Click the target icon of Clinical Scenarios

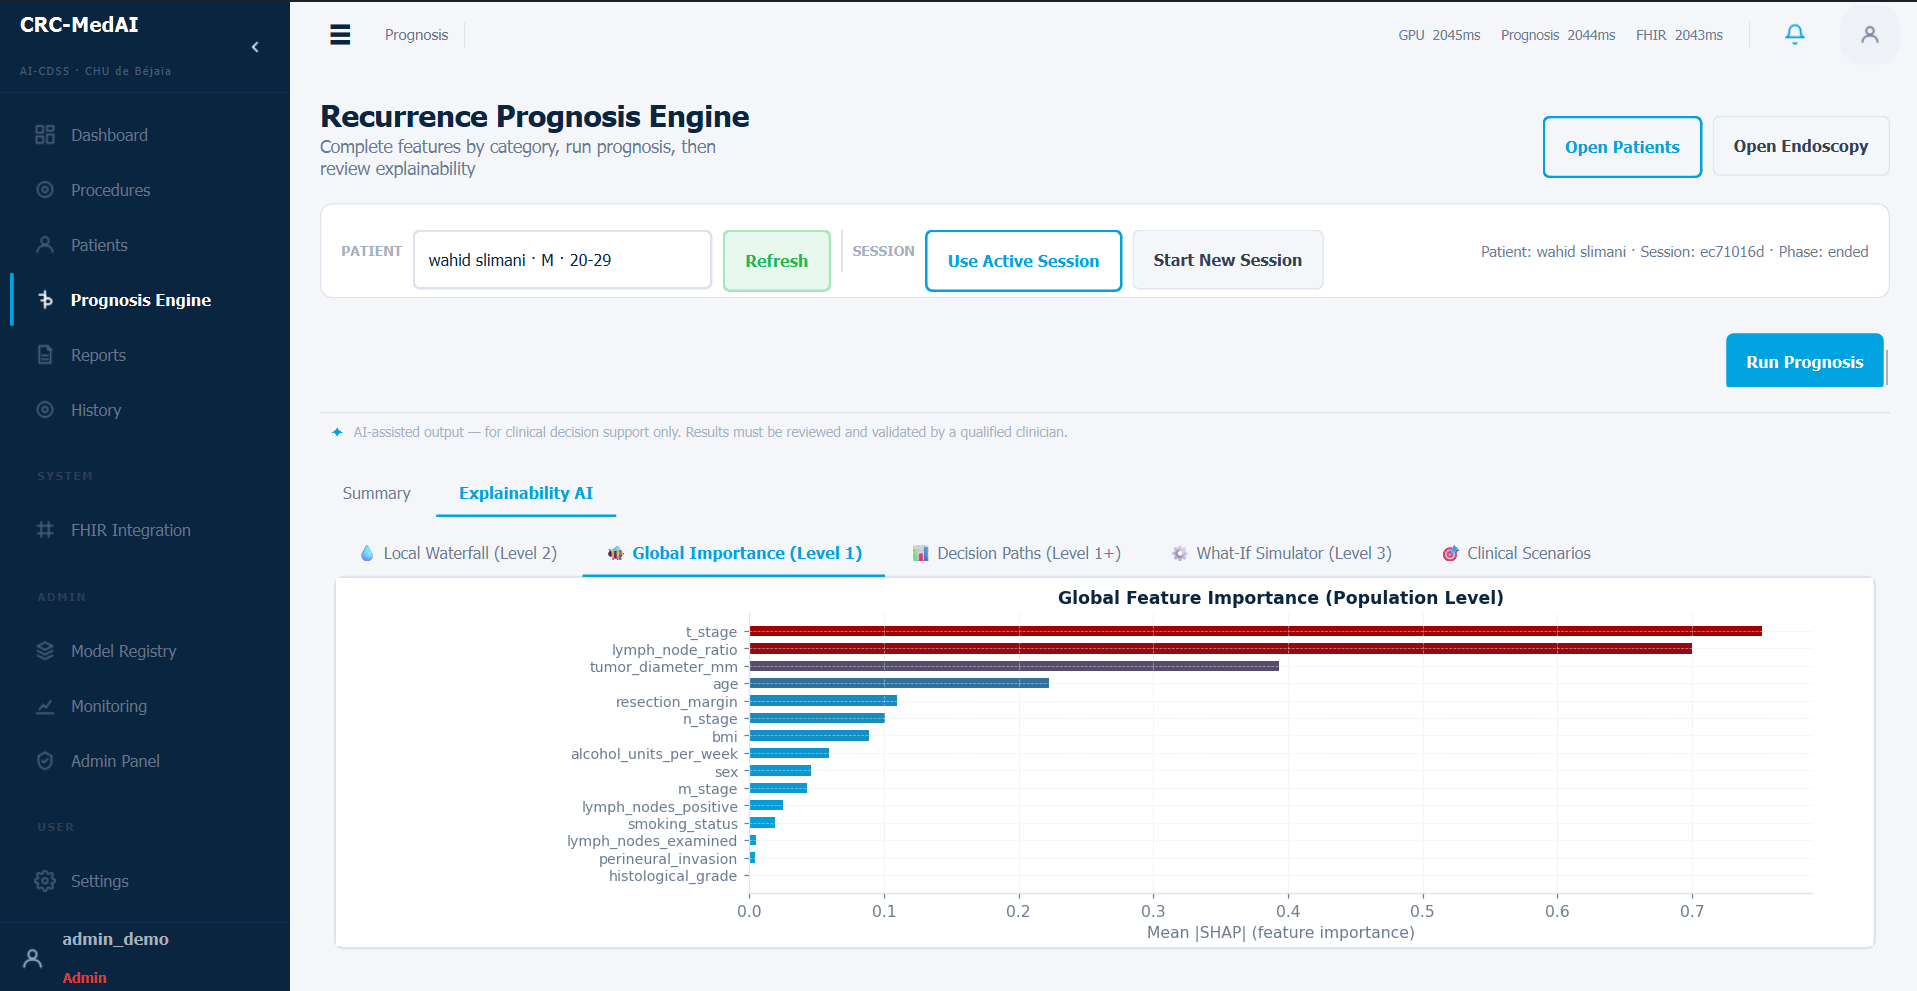click(x=1450, y=553)
